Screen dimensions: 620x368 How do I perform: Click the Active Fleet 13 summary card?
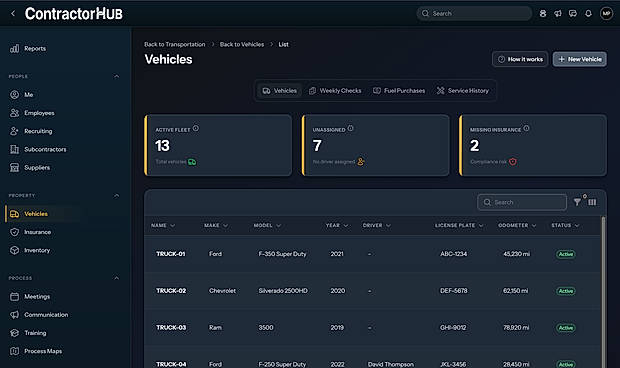[x=218, y=145]
